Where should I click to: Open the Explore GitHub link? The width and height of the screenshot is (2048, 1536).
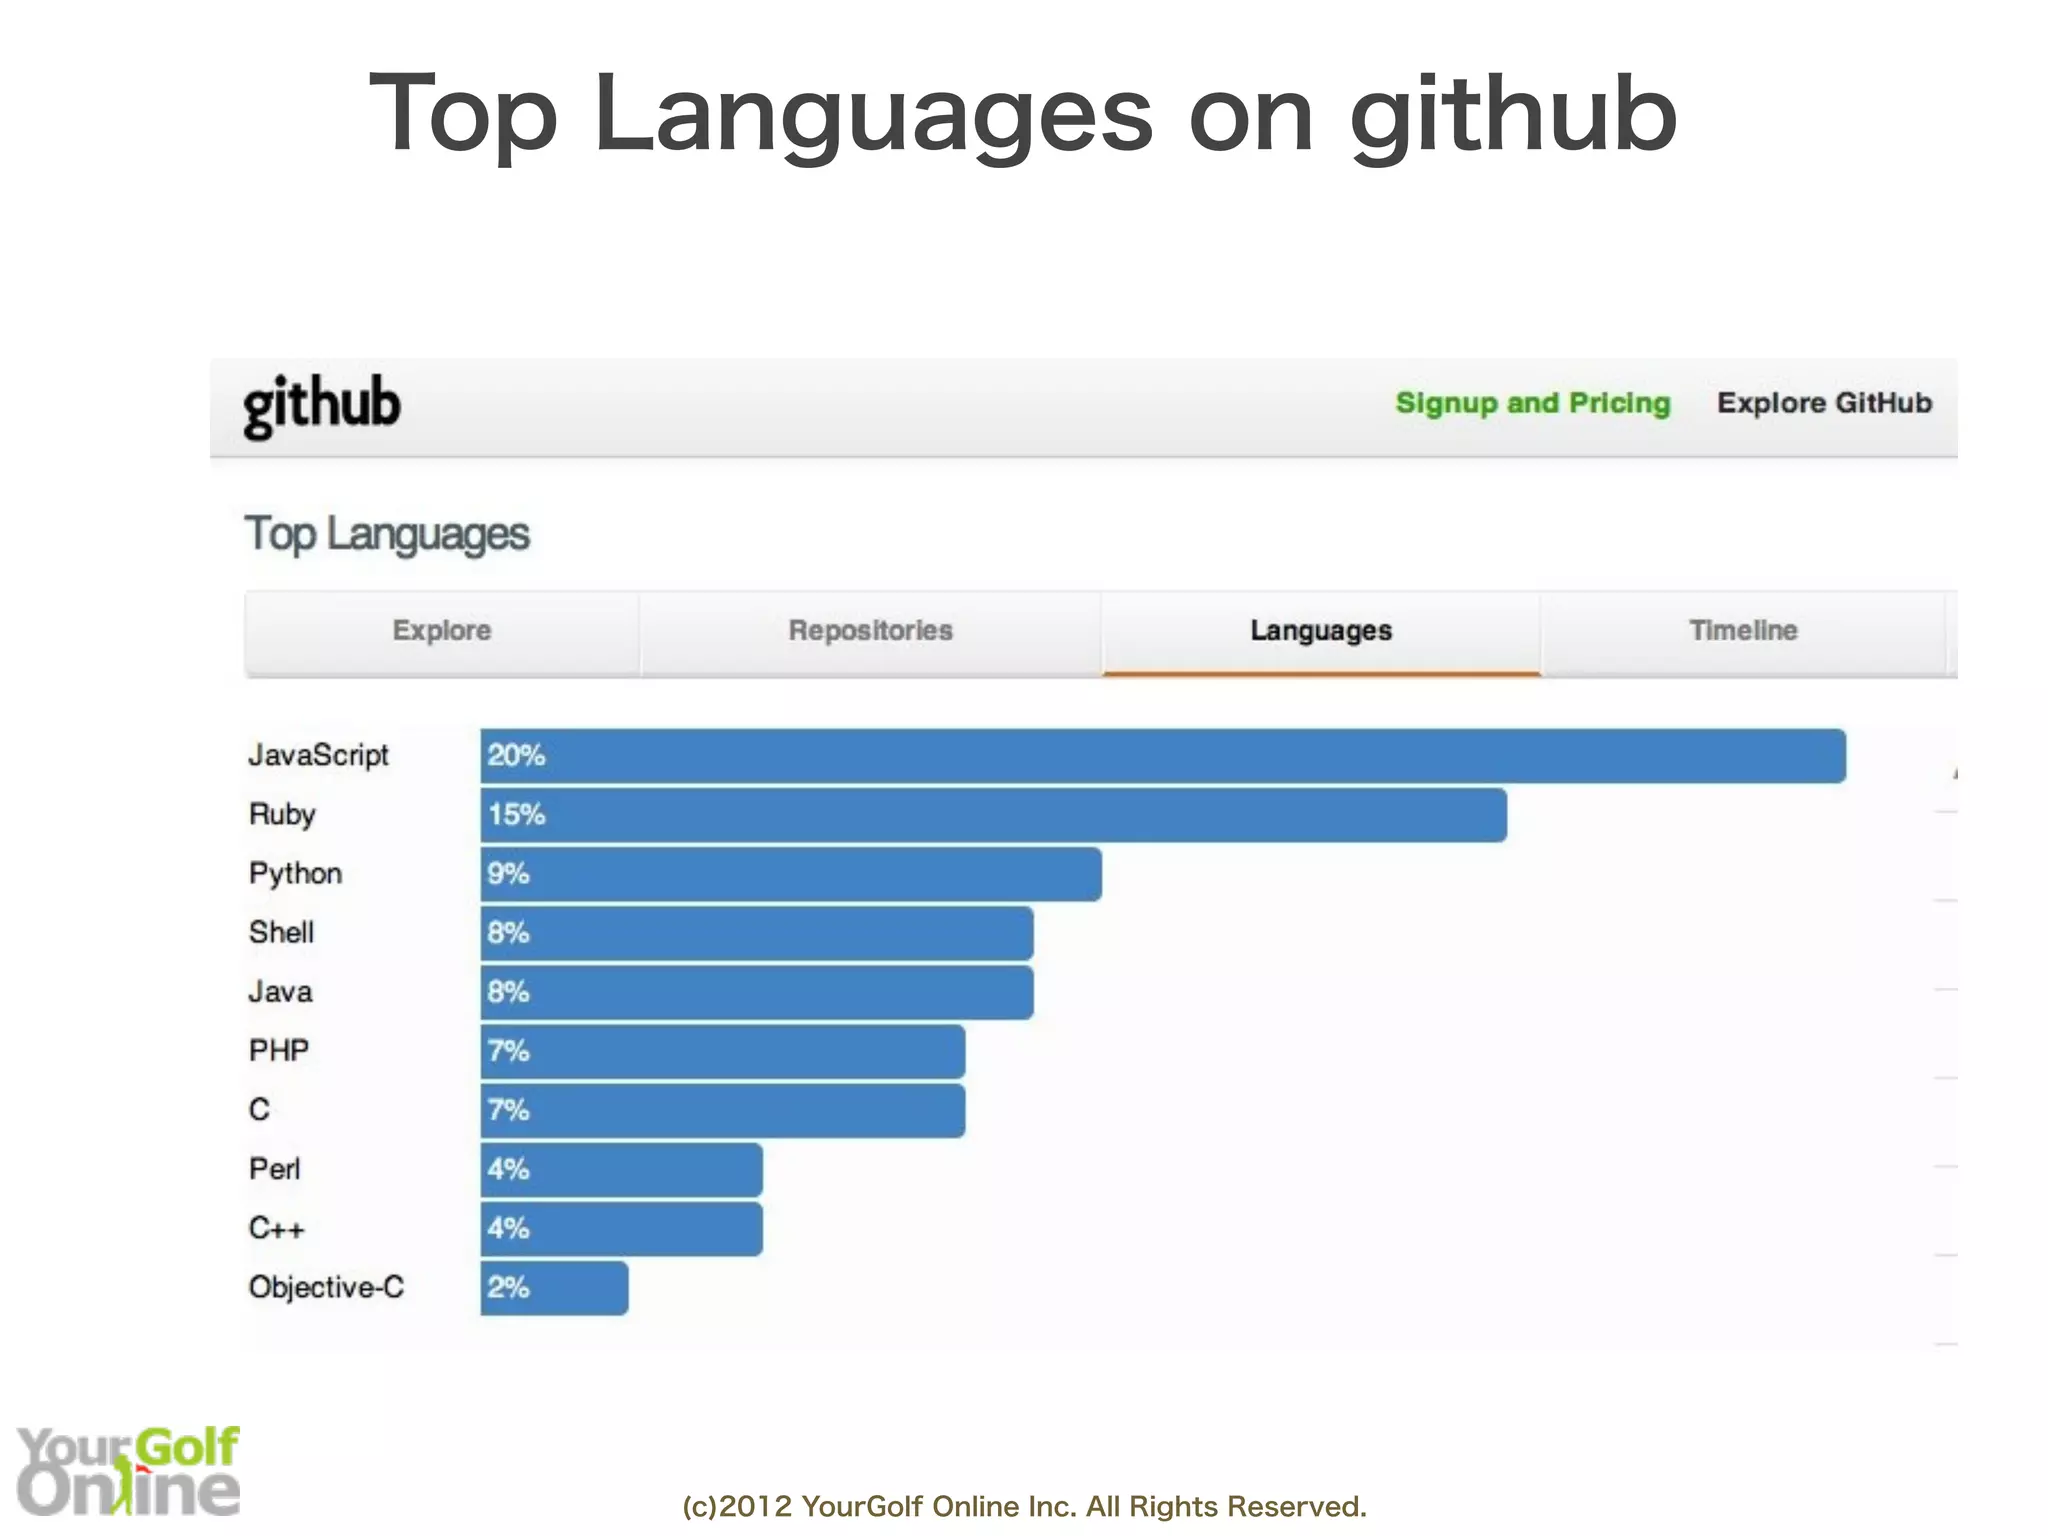coord(1824,403)
